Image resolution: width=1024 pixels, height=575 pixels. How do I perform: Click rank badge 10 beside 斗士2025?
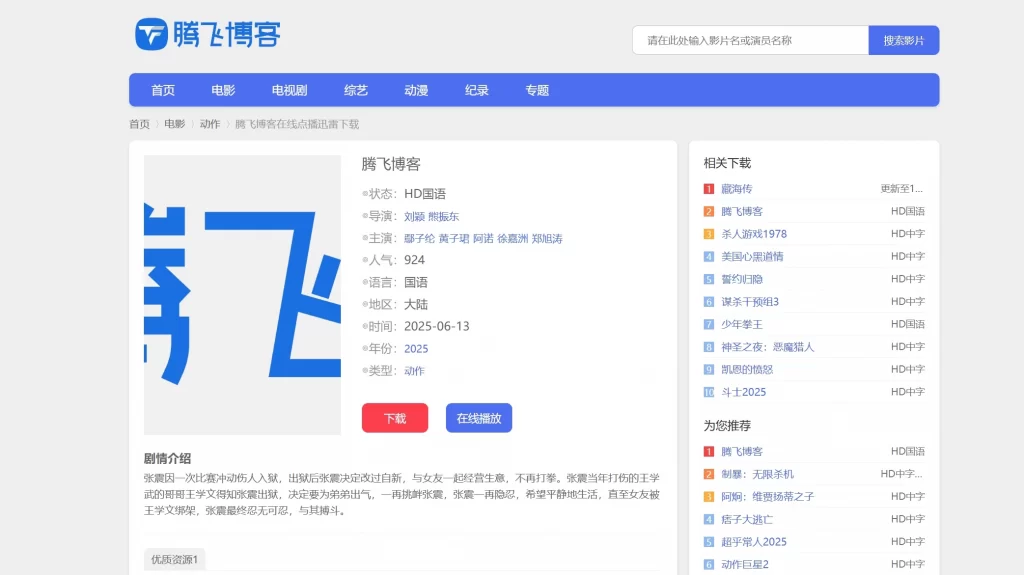pos(709,392)
